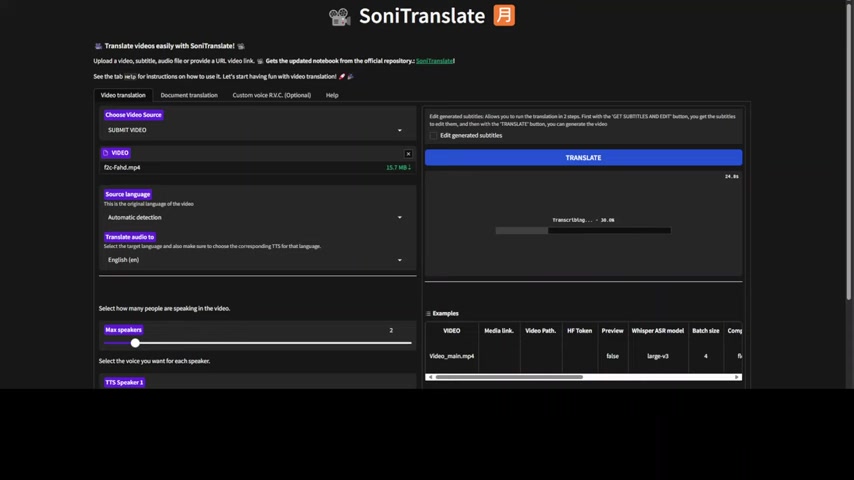Viewport: 854px width, 480px height.
Task: Click the 24.0s elapsed time readout
Action: point(731,177)
